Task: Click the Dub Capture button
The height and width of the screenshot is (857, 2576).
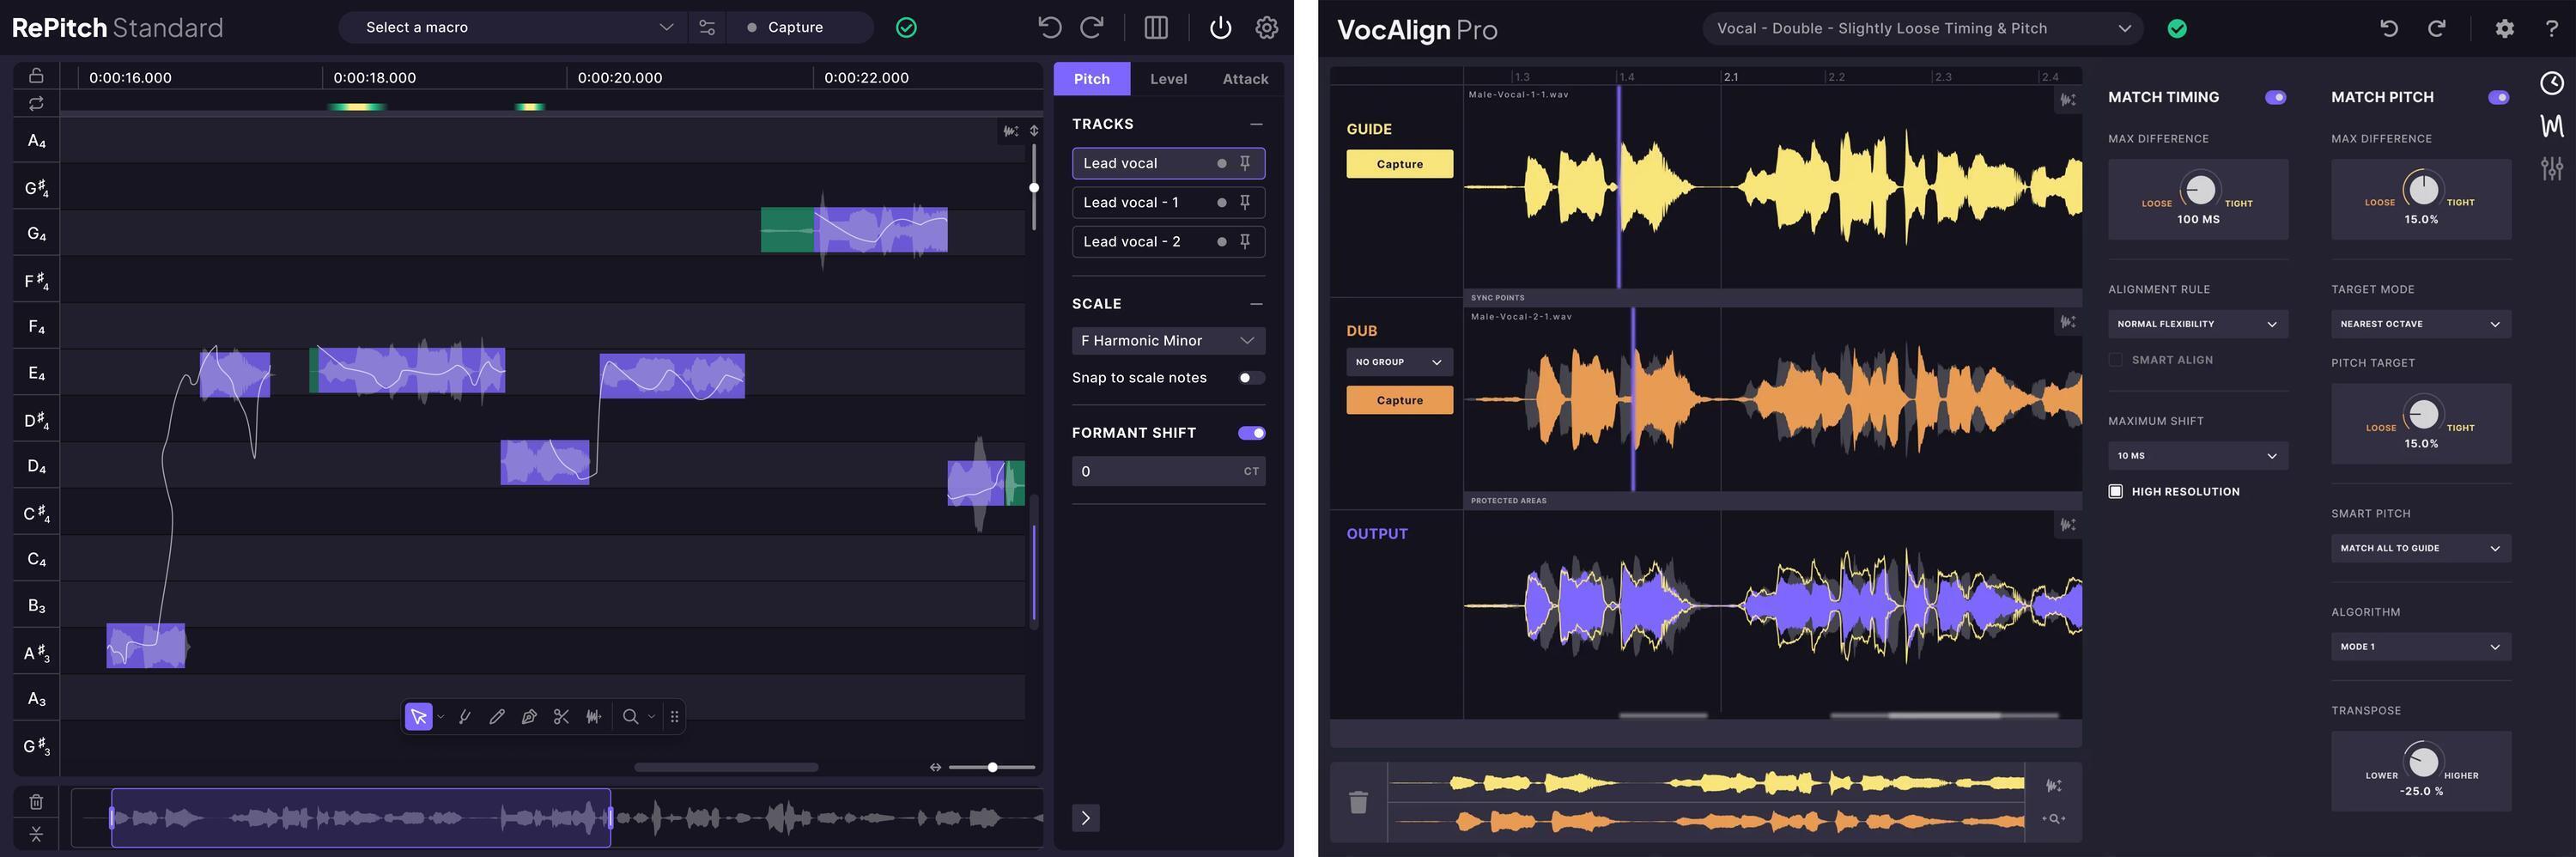Action: coord(1399,400)
